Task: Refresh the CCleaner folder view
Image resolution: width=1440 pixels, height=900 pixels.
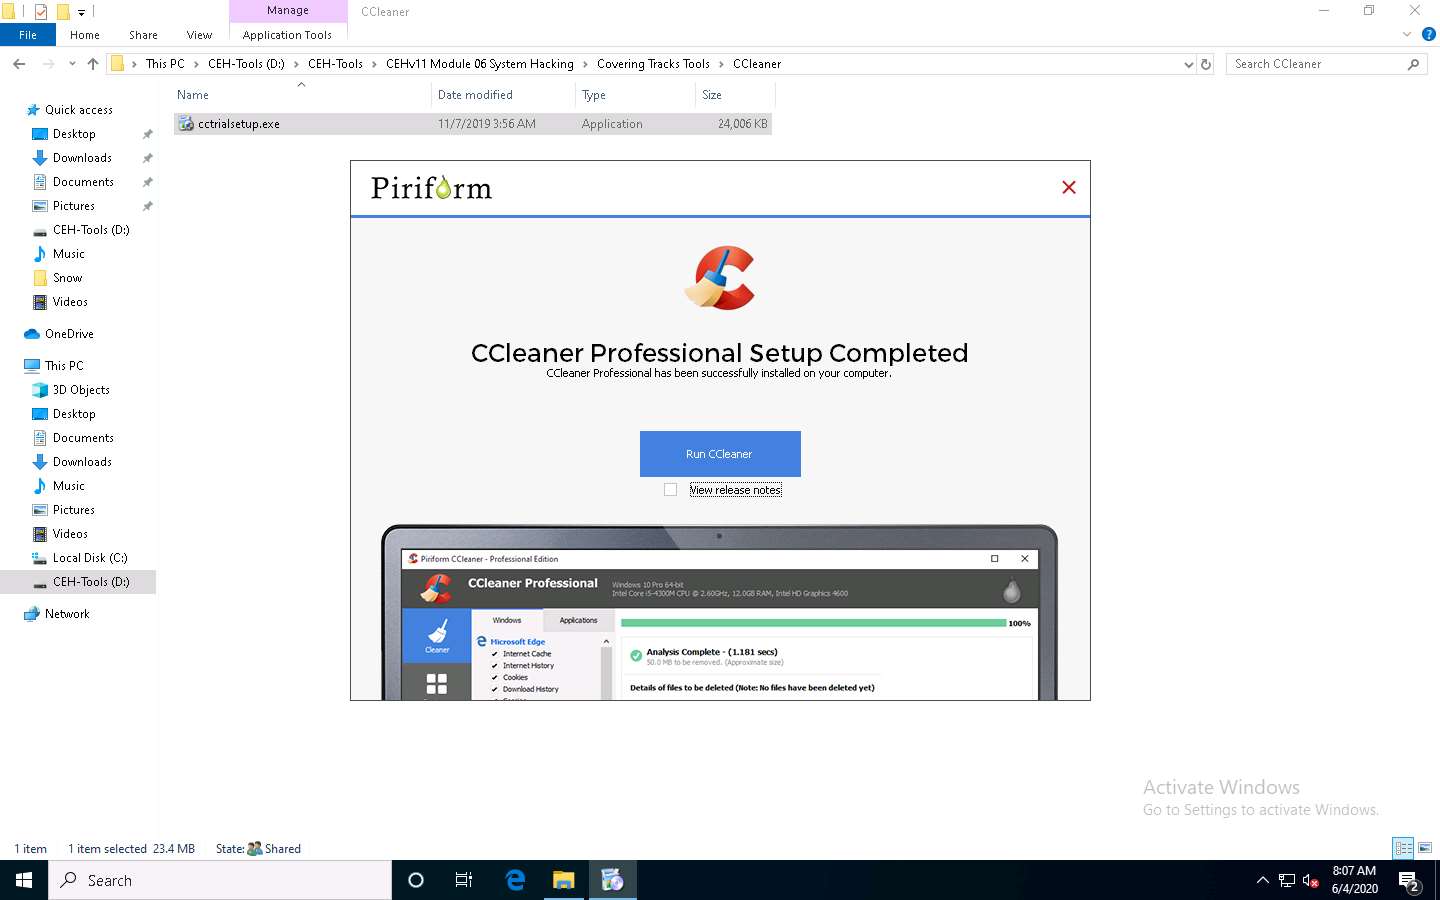Action: click(1206, 64)
